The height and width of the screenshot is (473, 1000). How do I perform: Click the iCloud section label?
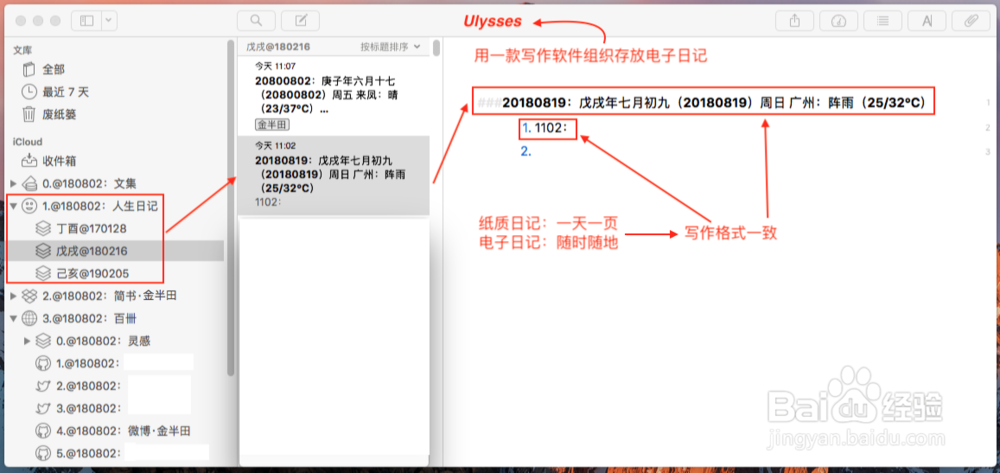pyautogui.click(x=27, y=142)
